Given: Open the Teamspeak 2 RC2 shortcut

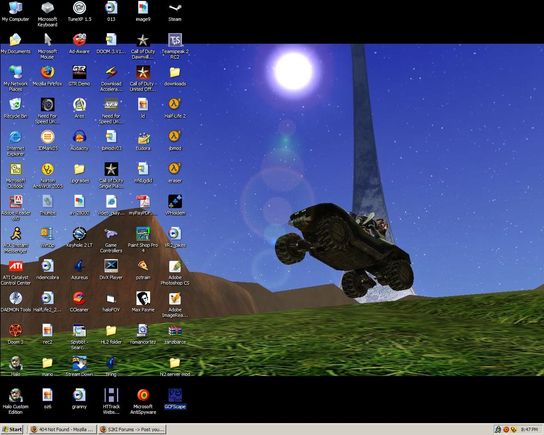Looking at the screenshot, I should tap(175, 46).
